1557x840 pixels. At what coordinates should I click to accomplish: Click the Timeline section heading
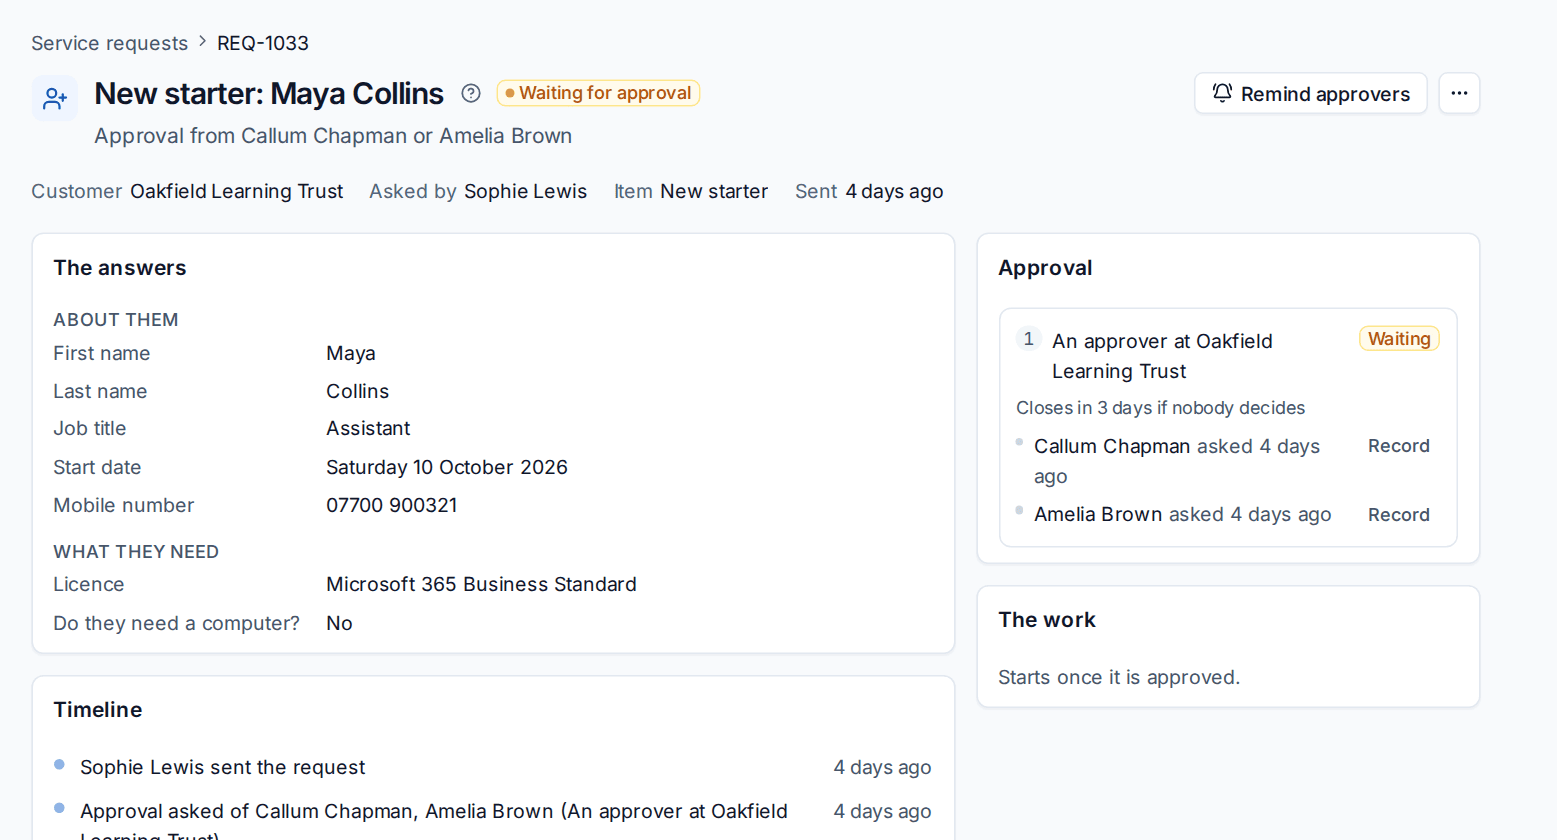pos(98,710)
